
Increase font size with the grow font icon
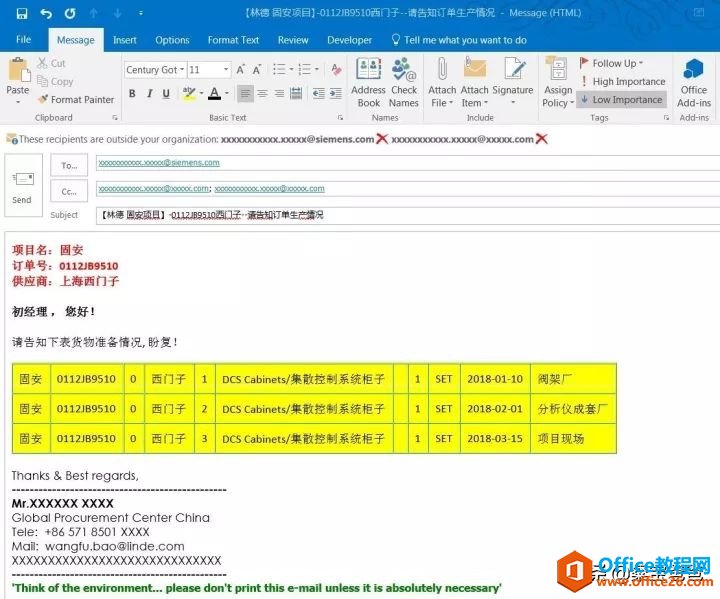(x=240, y=70)
